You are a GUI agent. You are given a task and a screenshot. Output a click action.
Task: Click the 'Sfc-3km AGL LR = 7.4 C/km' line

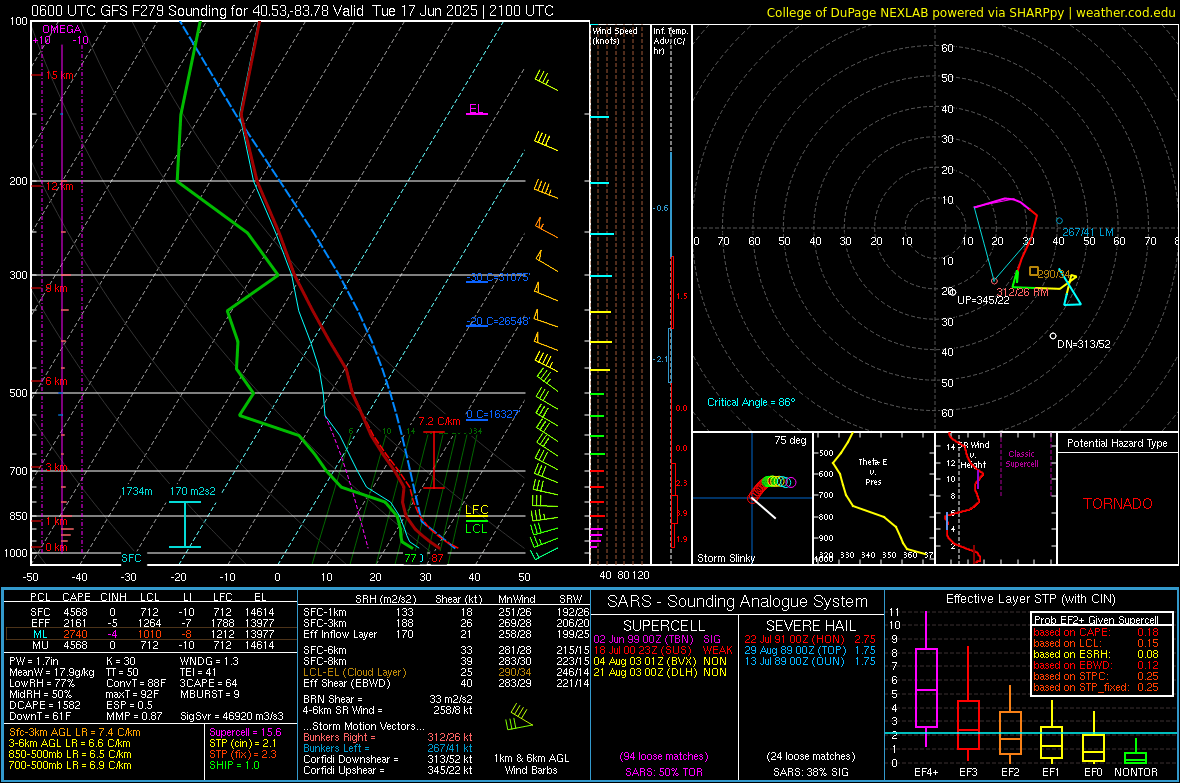pyautogui.click(x=75, y=732)
